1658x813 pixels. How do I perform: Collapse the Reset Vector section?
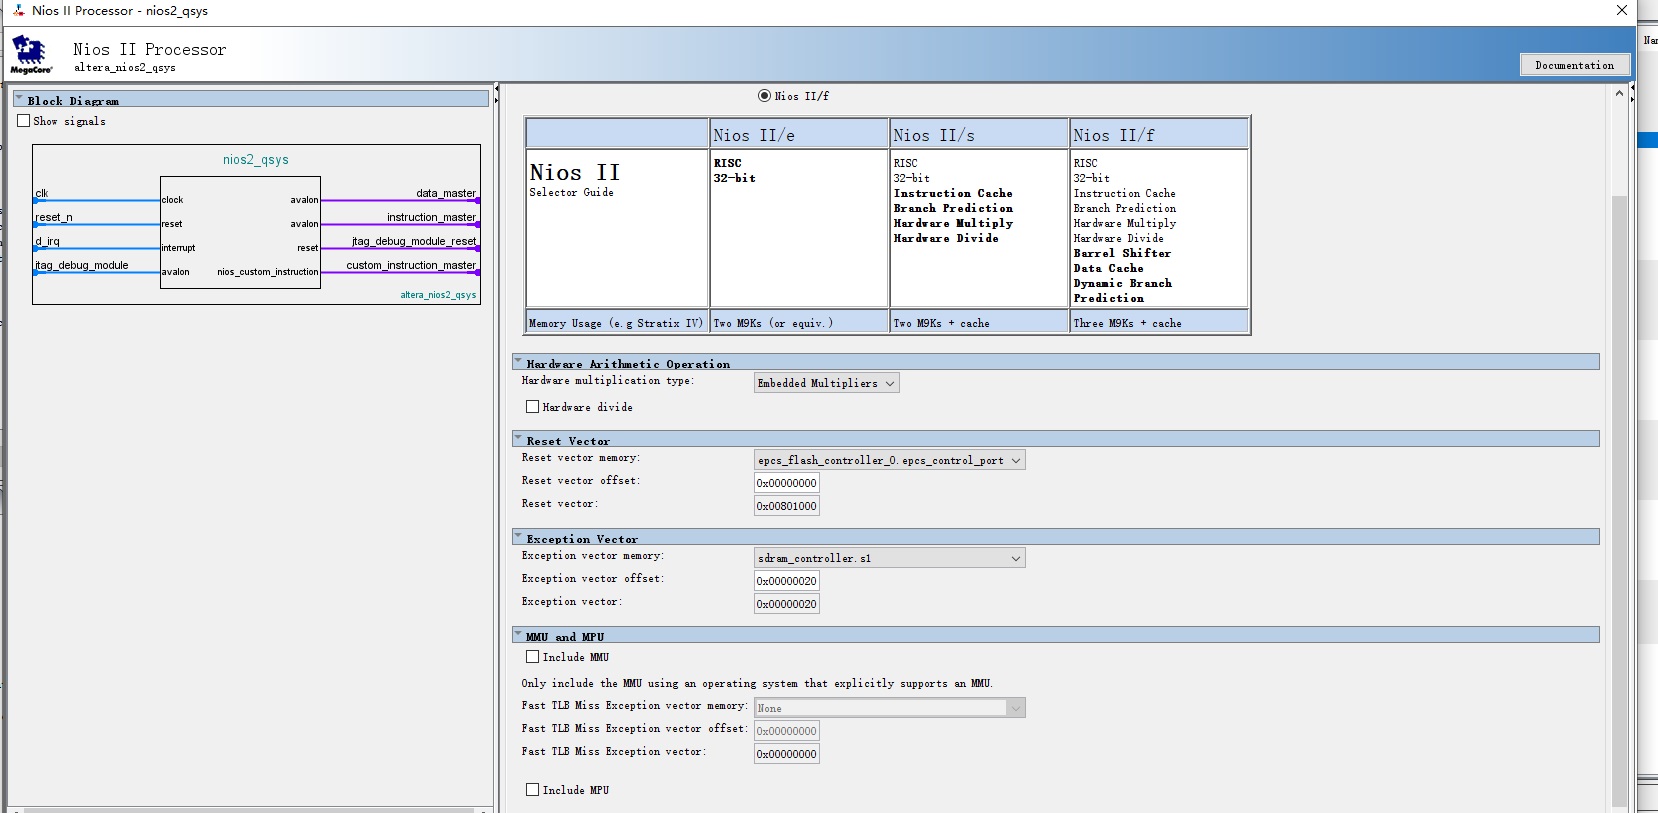point(518,439)
